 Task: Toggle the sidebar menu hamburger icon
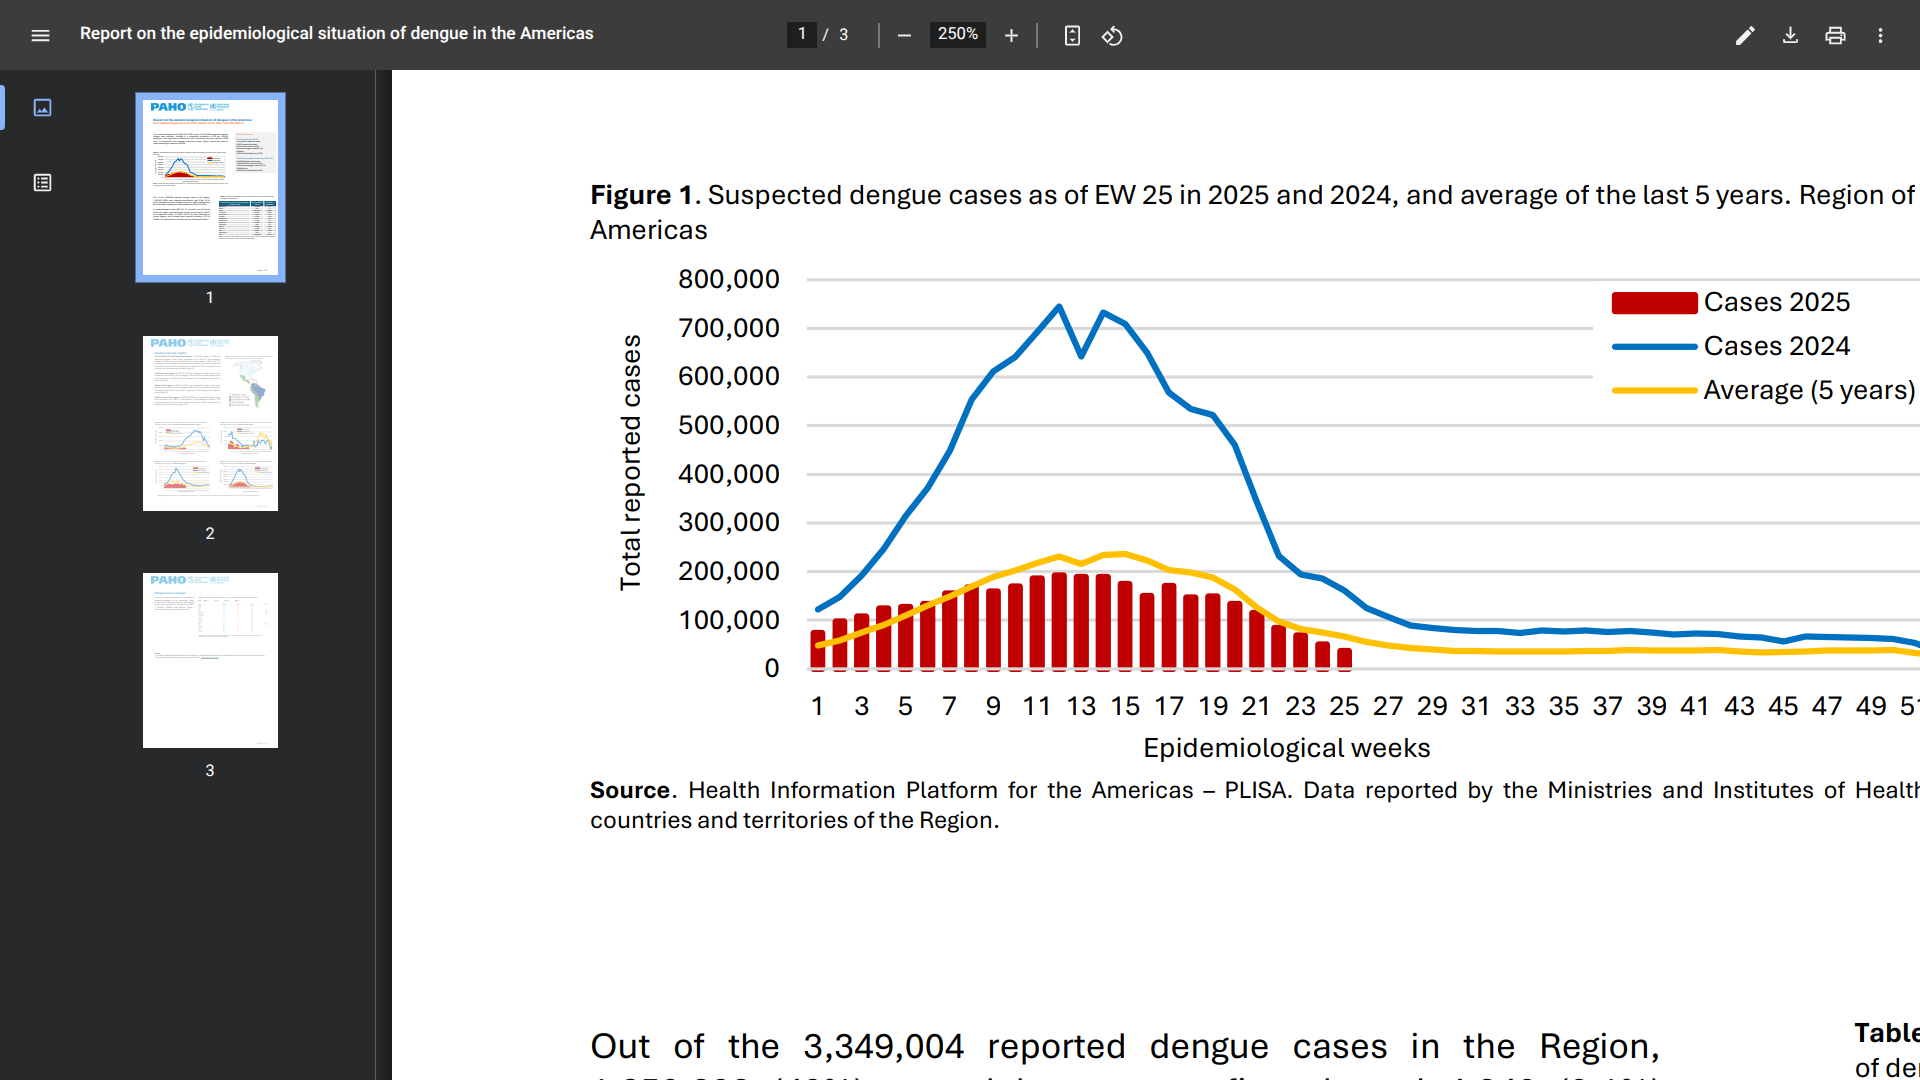pyautogui.click(x=40, y=35)
